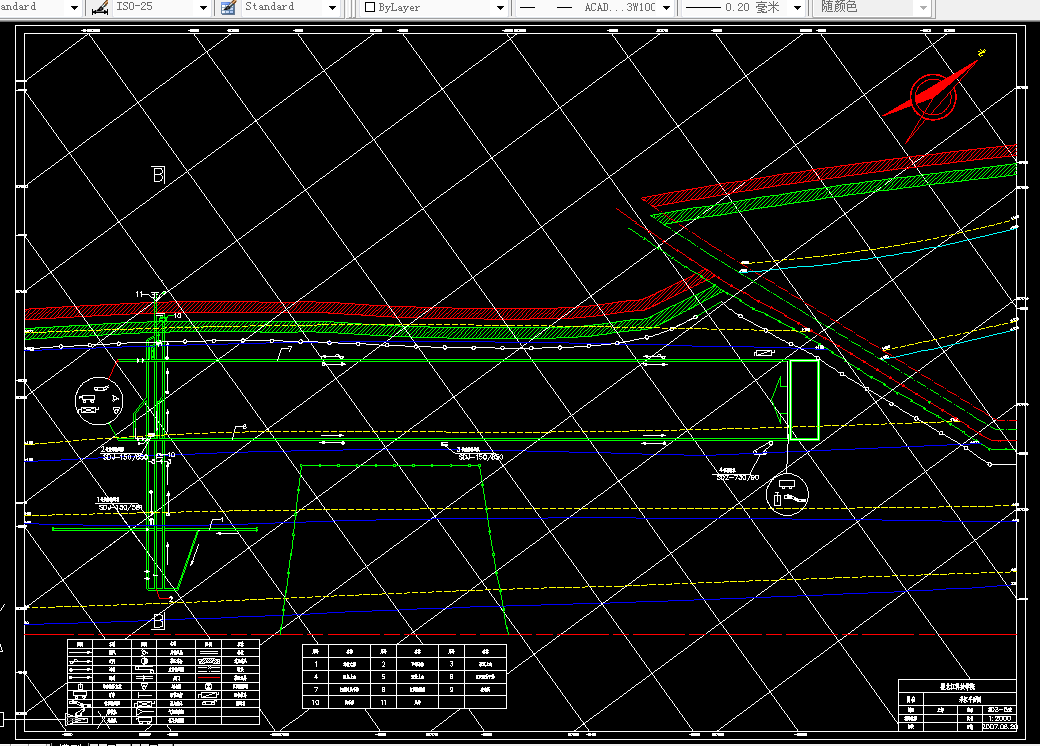
Task: Select the red north arrow compass symbol
Action: click(933, 97)
